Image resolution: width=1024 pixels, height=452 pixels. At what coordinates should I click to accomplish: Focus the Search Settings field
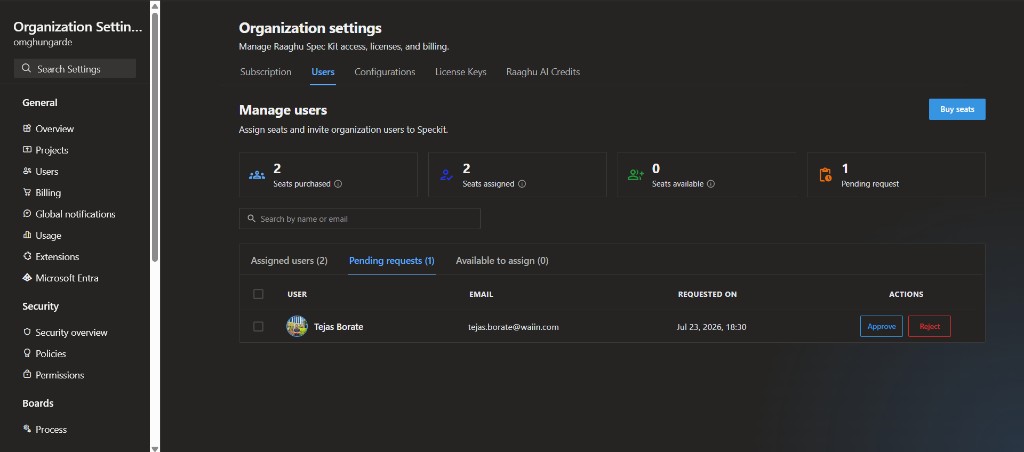click(75, 69)
